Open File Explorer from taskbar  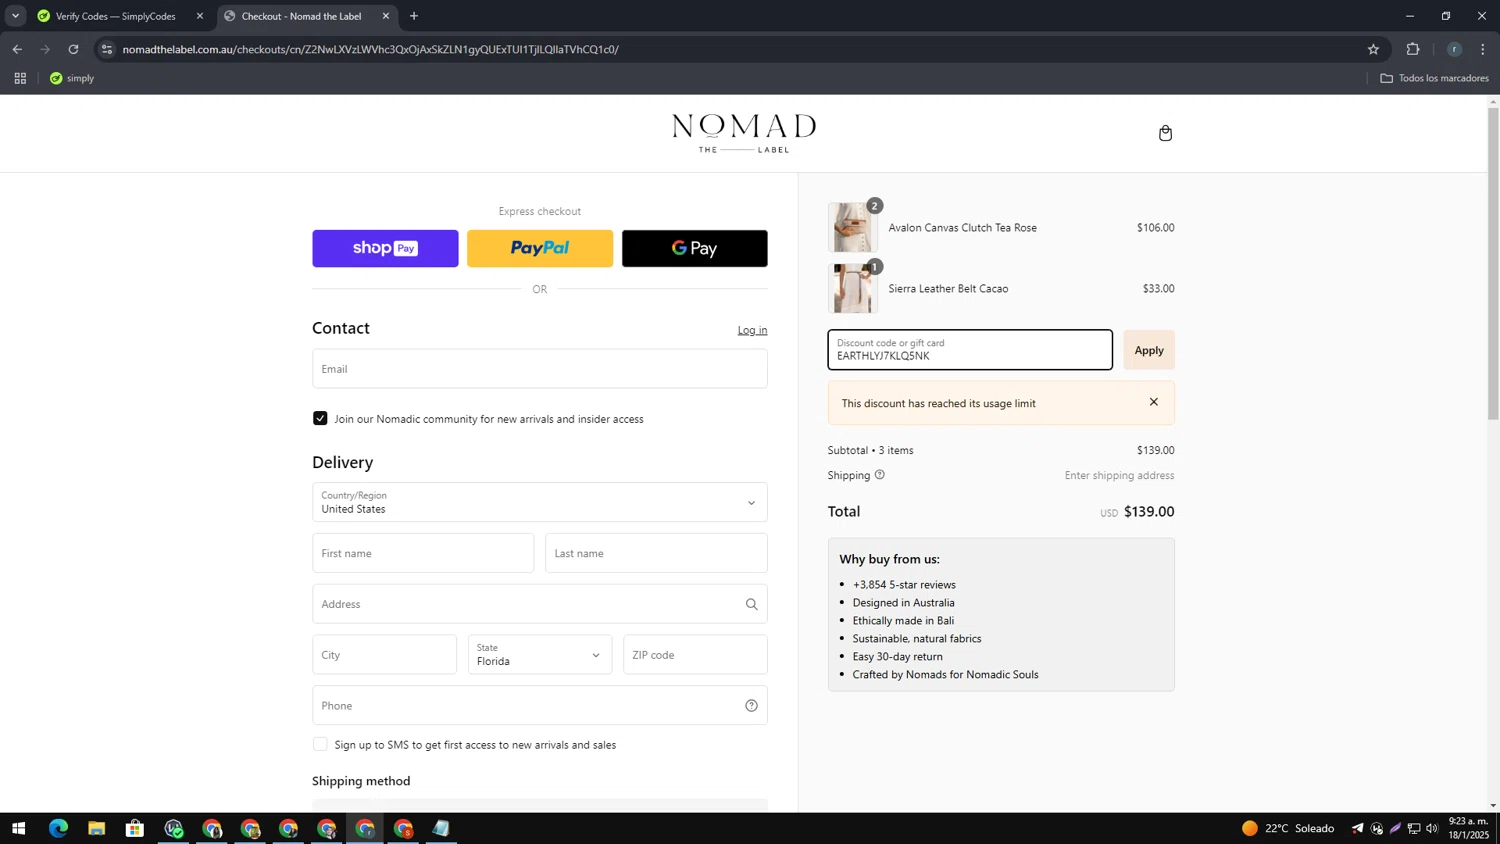tap(96, 828)
